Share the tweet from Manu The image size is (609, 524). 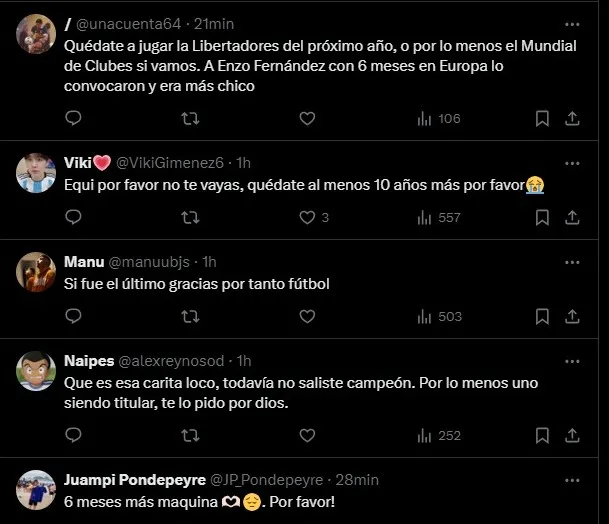[x=572, y=316]
